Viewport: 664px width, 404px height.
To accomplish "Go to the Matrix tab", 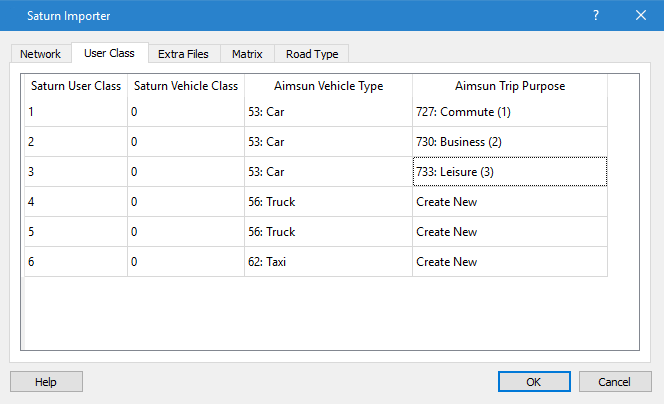I will pos(247,54).
